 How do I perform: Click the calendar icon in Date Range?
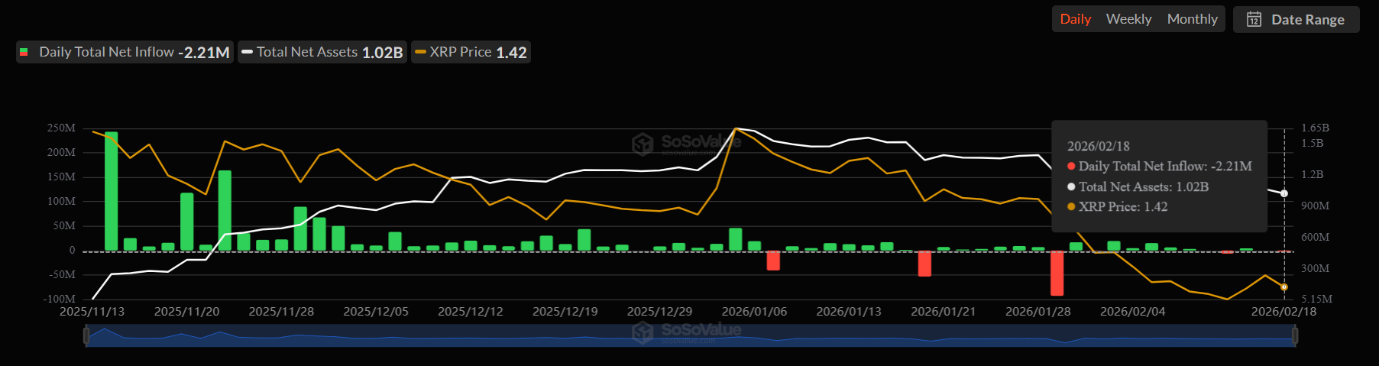1254,19
